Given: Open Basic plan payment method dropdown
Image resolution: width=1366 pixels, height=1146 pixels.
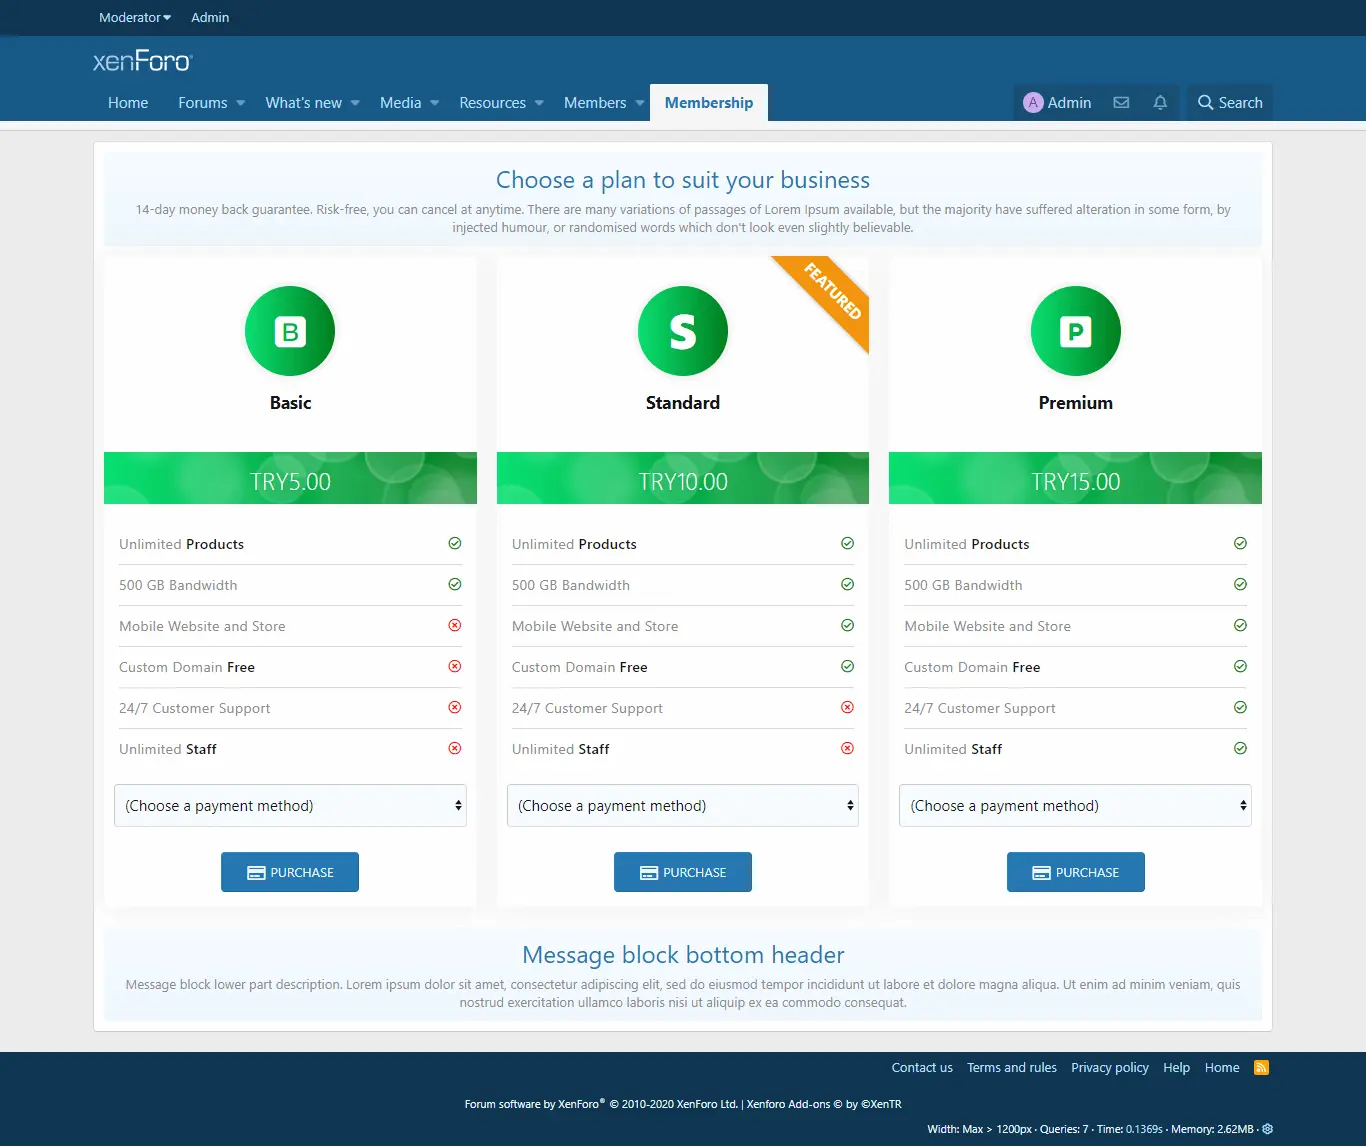Looking at the screenshot, I should (290, 806).
